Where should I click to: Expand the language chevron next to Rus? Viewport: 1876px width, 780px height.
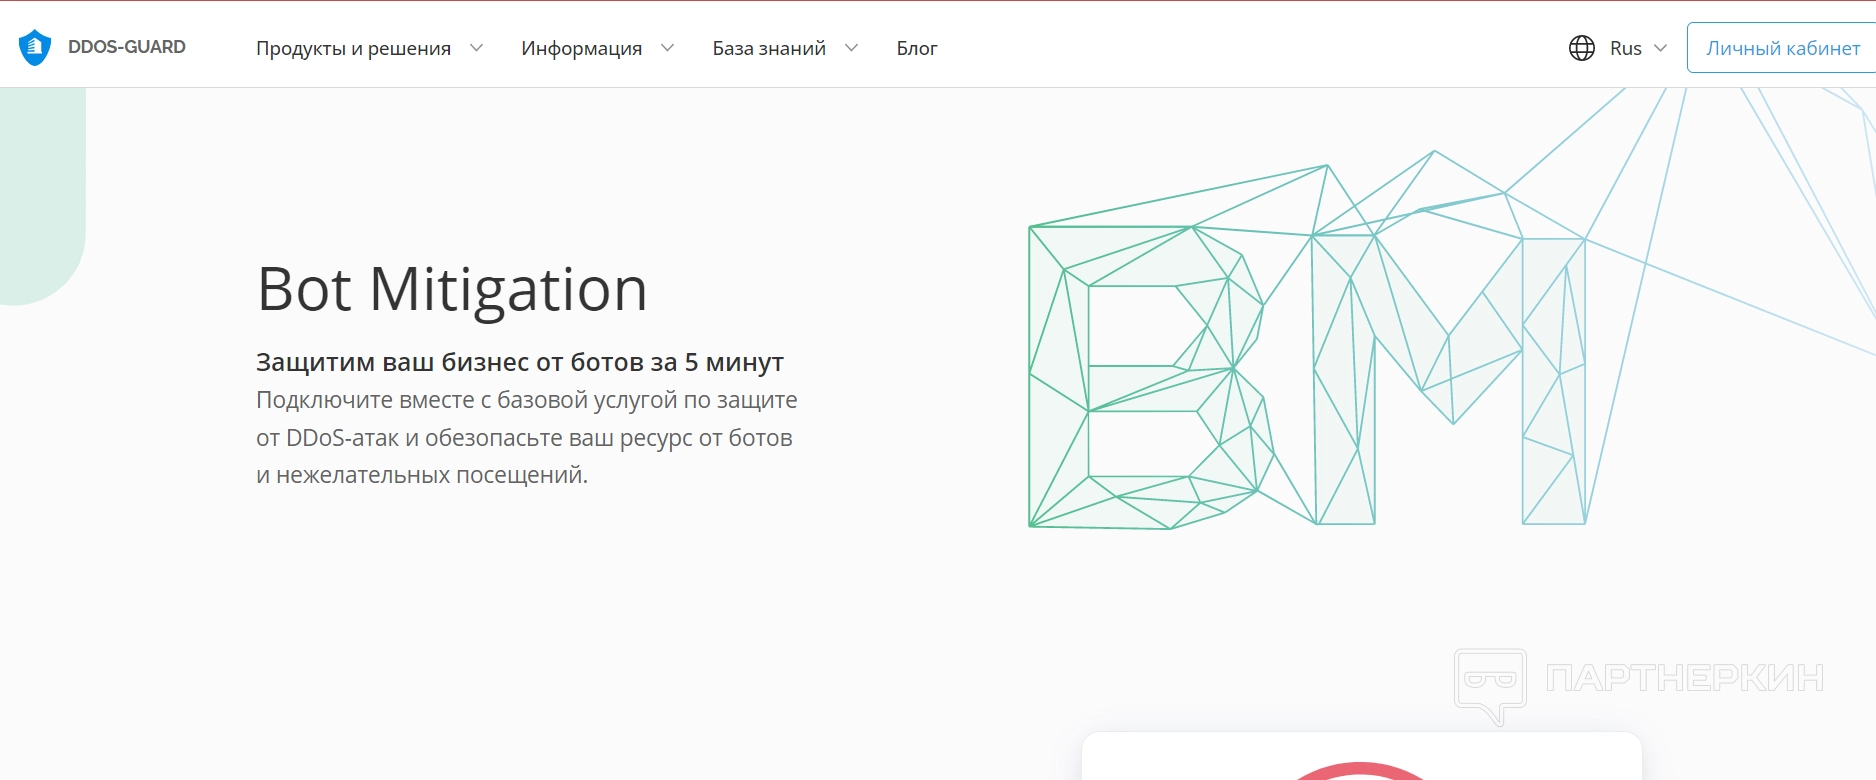click(x=1661, y=48)
